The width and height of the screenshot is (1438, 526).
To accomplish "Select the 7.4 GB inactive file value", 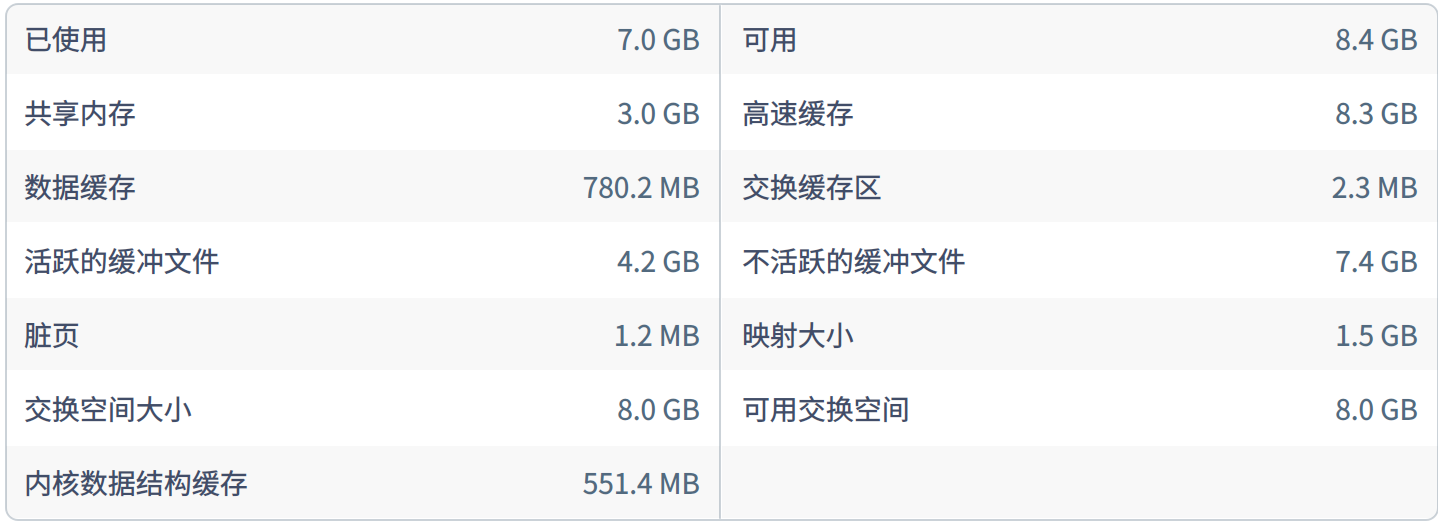I will coord(1376,261).
